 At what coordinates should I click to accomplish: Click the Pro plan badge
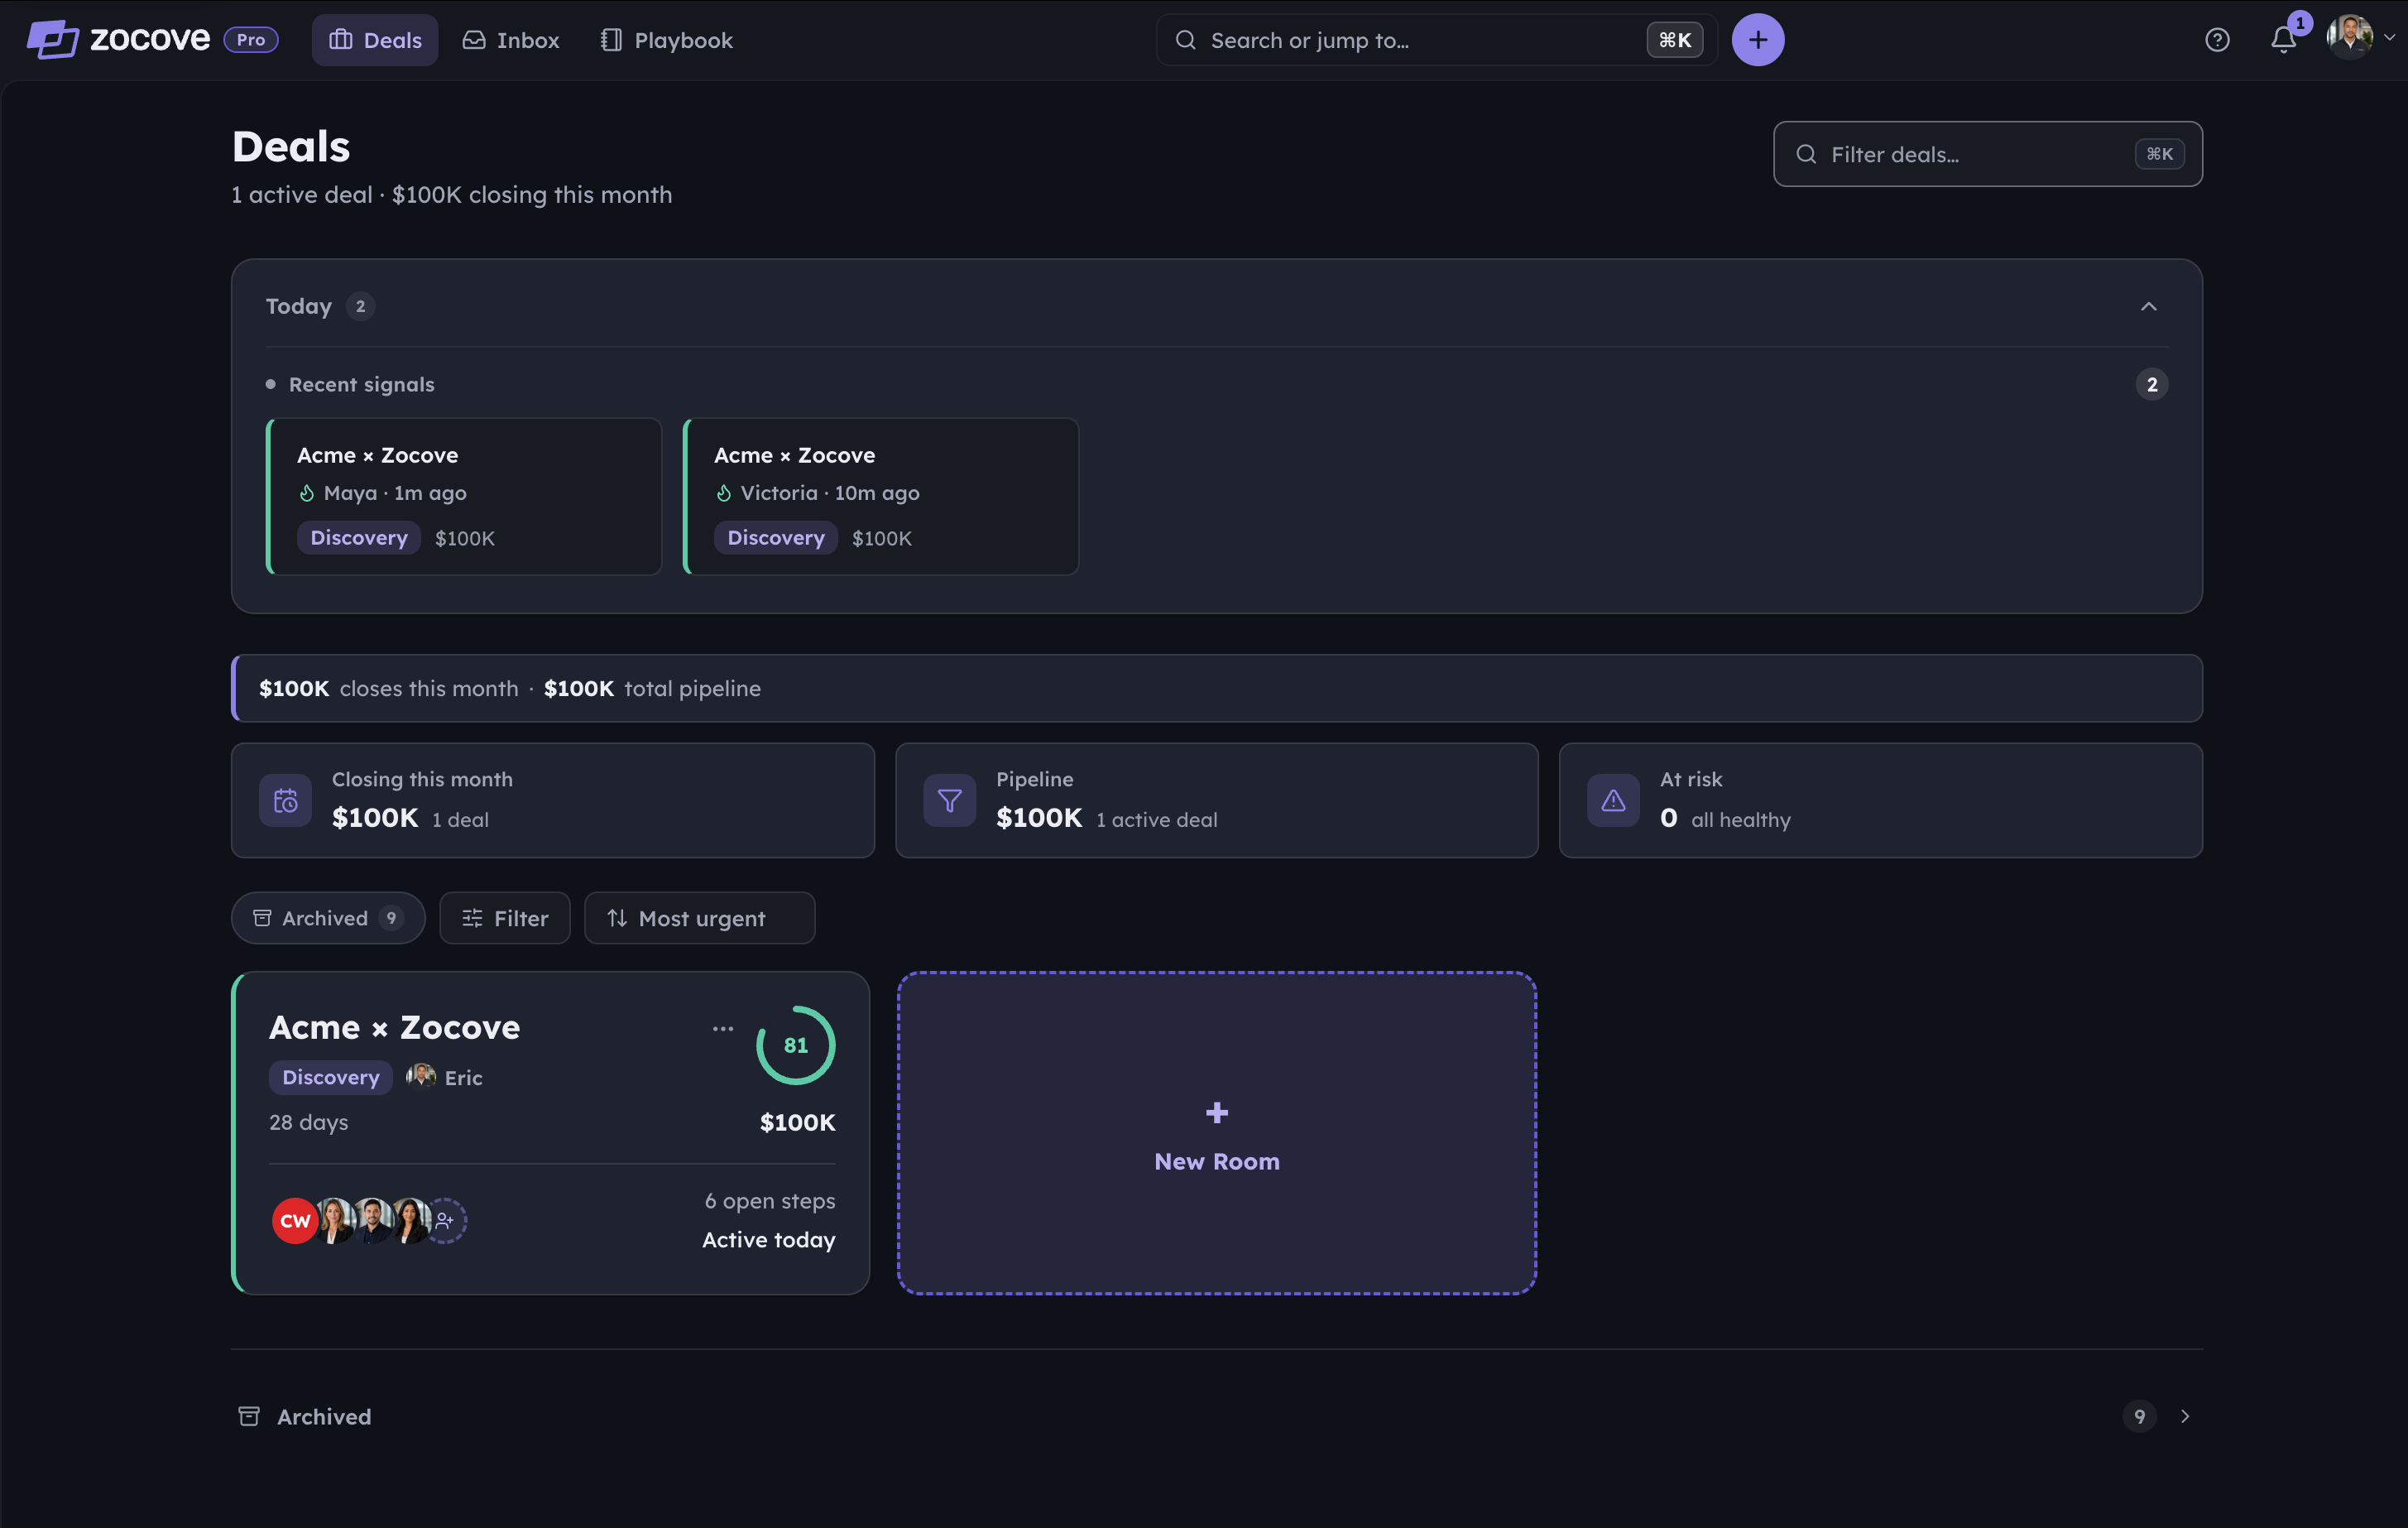pyautogui.click(x=251, y=40)
